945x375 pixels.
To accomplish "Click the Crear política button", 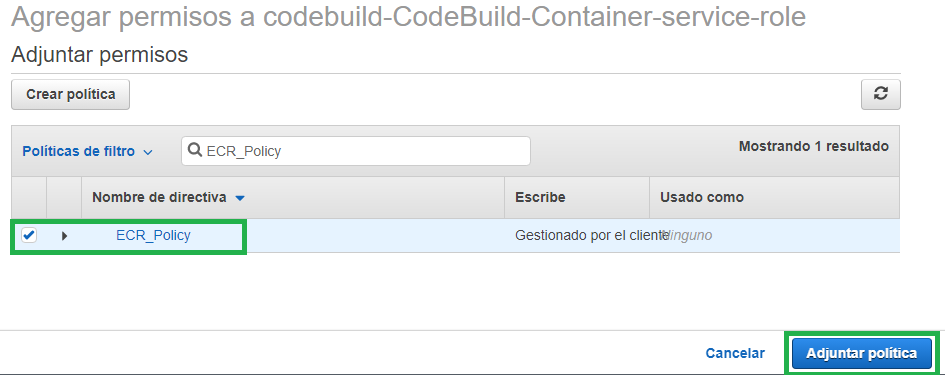I will [x=71, y=95].
